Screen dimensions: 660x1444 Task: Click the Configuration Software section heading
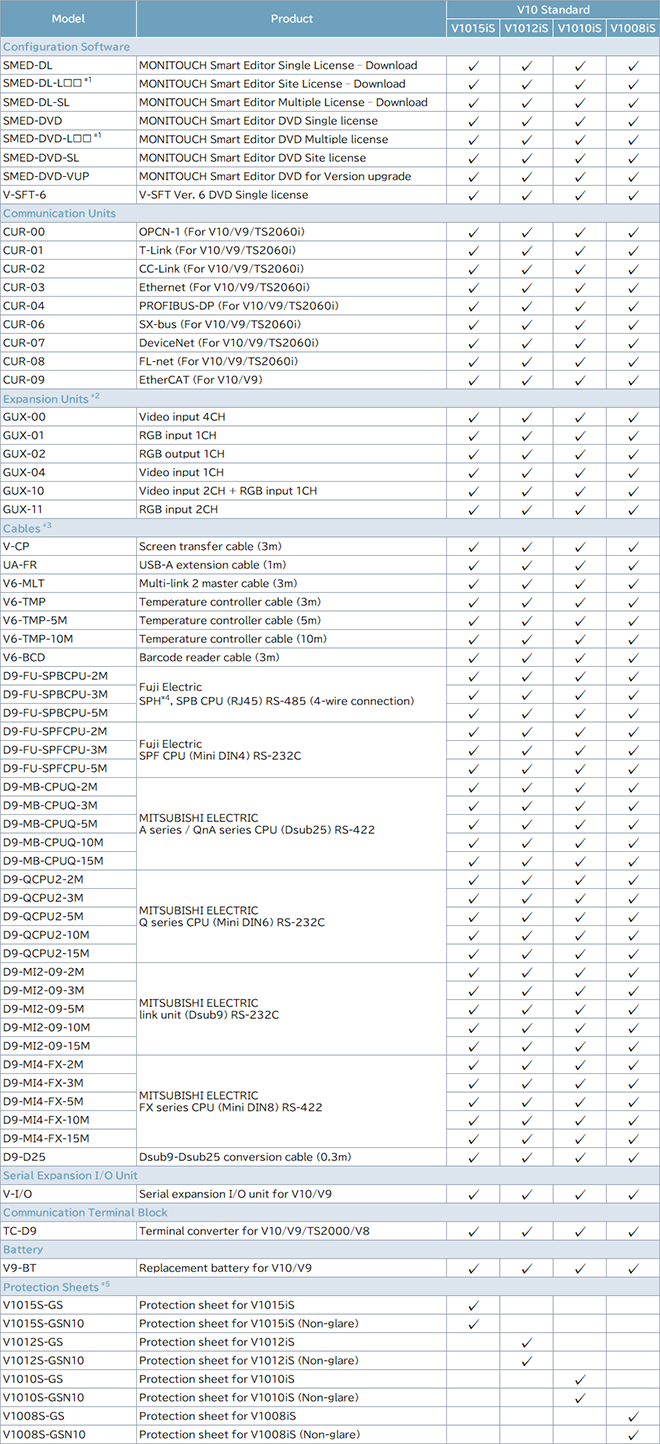67,47
